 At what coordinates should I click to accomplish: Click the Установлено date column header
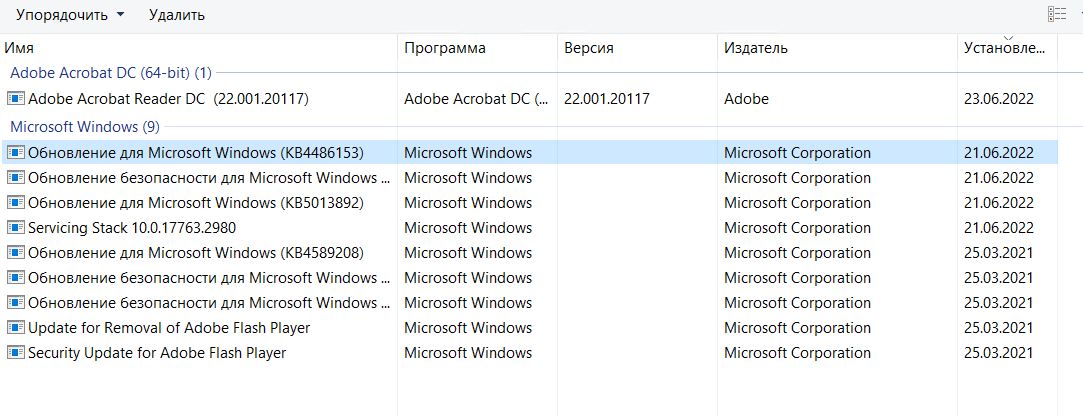[1006, 48]
